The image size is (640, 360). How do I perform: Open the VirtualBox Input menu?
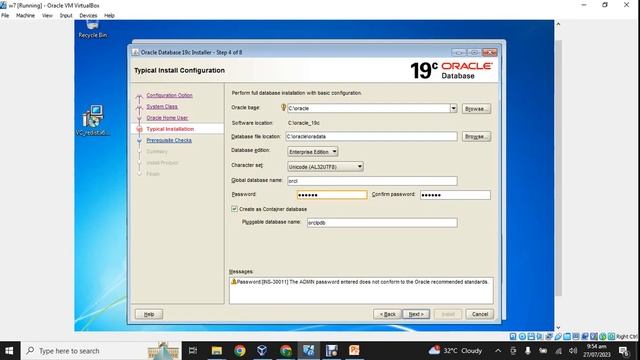66,16
